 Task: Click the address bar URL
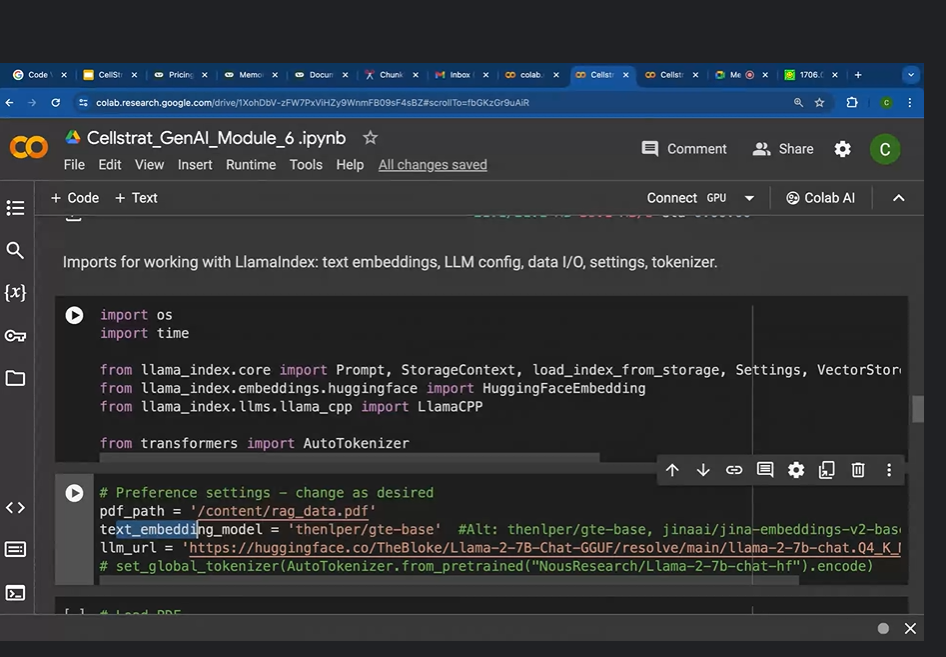[x=313, y=103]
